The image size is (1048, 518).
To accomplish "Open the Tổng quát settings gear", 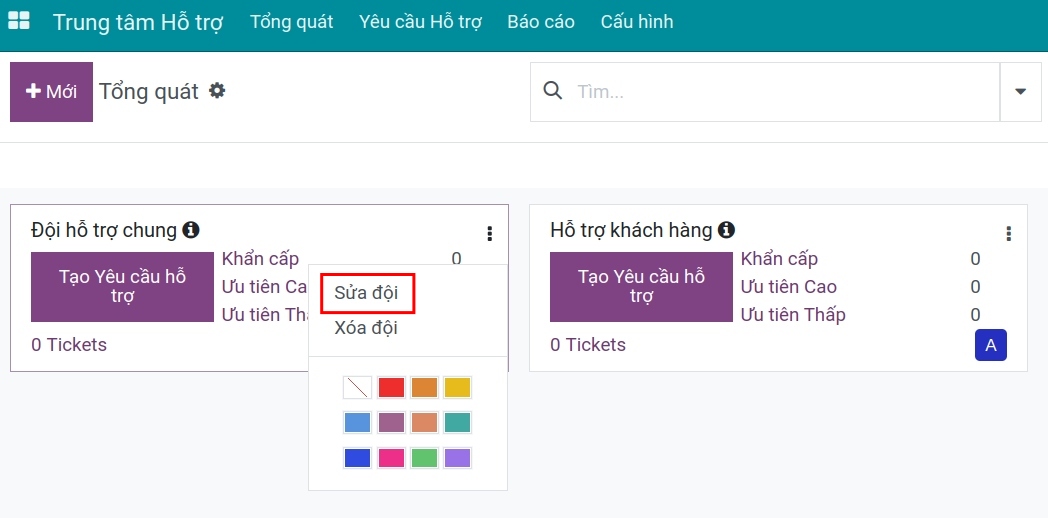I will pyautogui.click(x=217, y=90).
